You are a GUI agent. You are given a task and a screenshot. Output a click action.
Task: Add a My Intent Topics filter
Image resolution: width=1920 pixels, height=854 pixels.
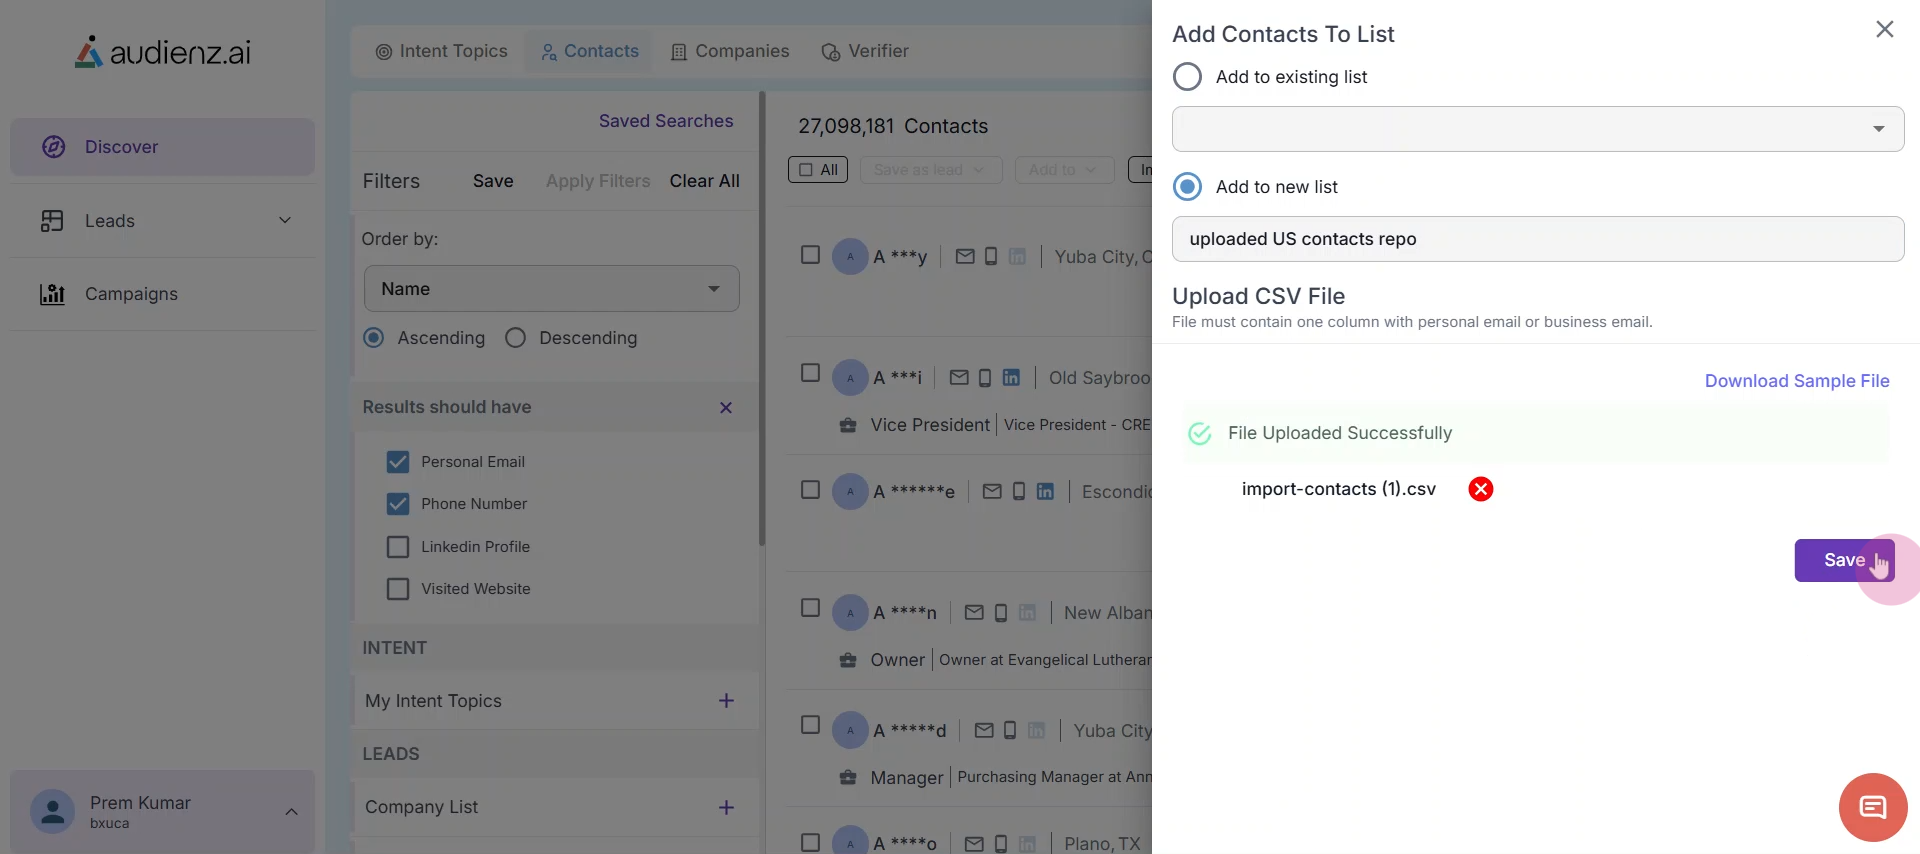click(726, 701)
